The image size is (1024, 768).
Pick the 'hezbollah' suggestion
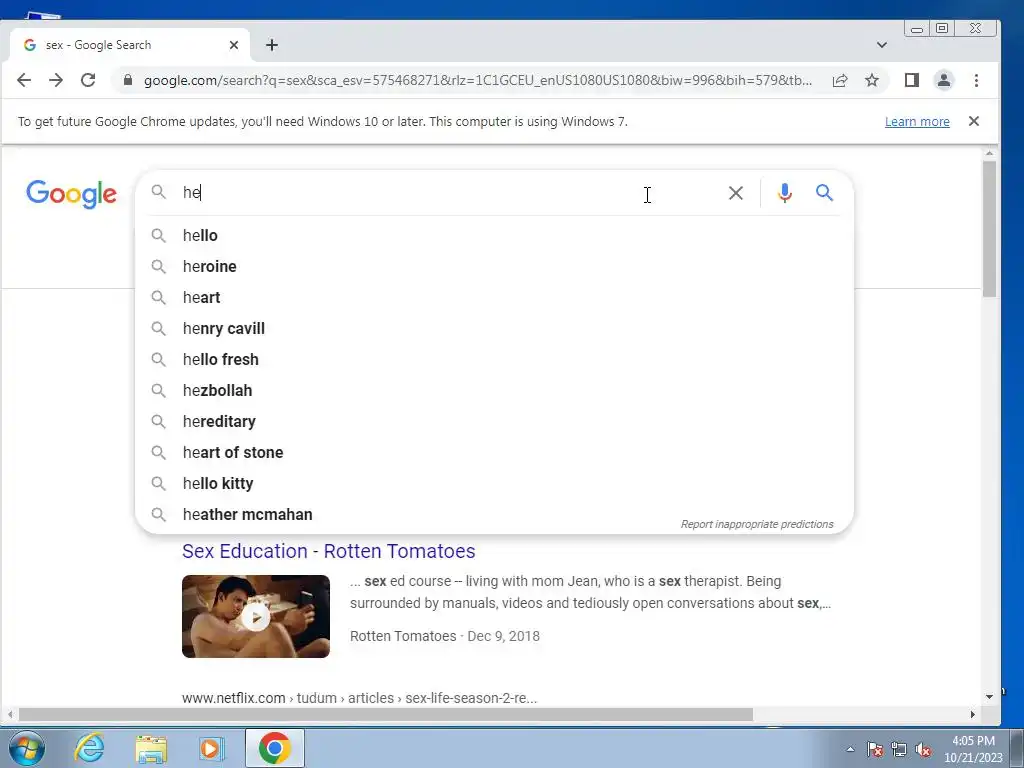(x=494, y=391)
